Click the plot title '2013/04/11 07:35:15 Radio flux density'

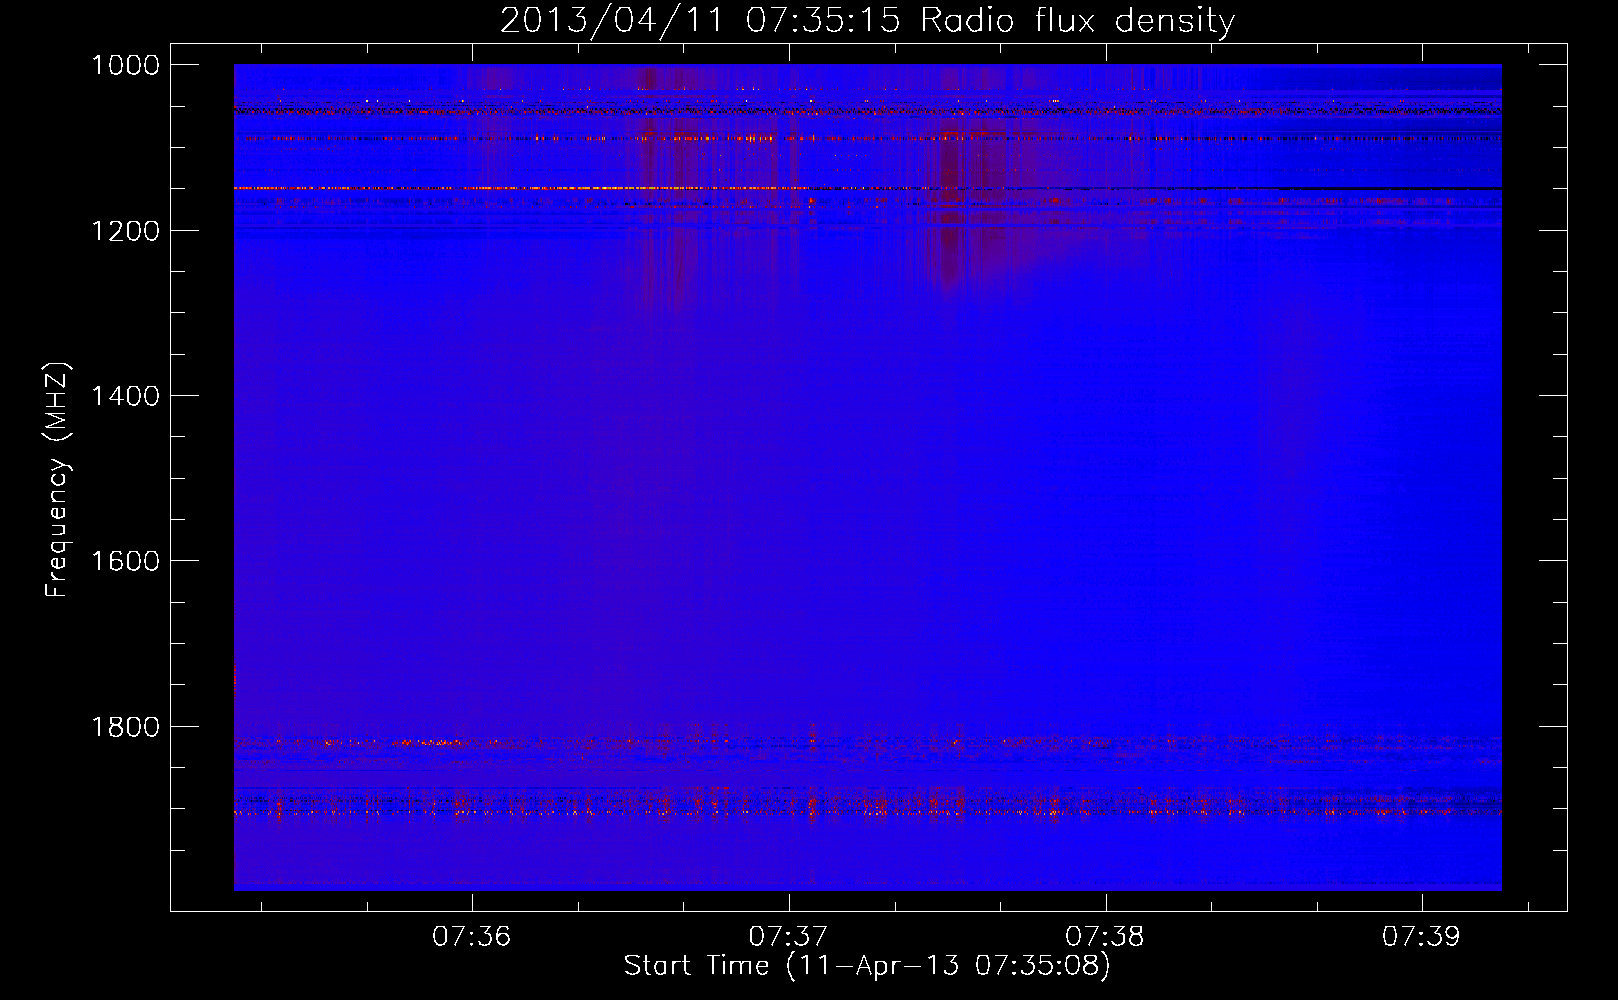(x=867, y=20)
